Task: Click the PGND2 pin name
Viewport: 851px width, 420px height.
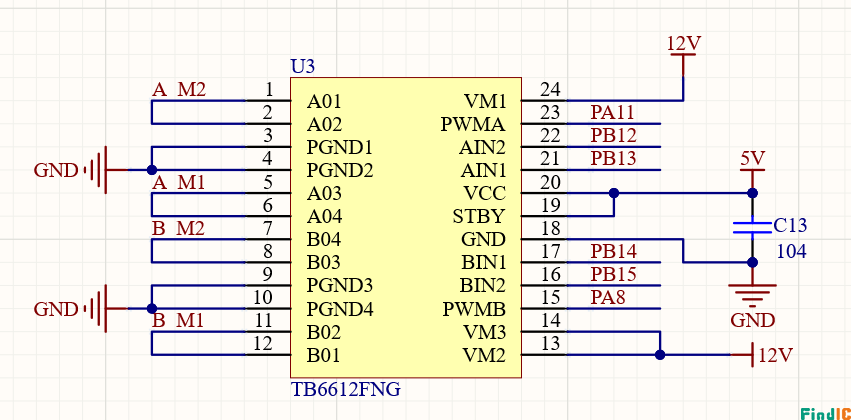Action: (x=340, y=171)
